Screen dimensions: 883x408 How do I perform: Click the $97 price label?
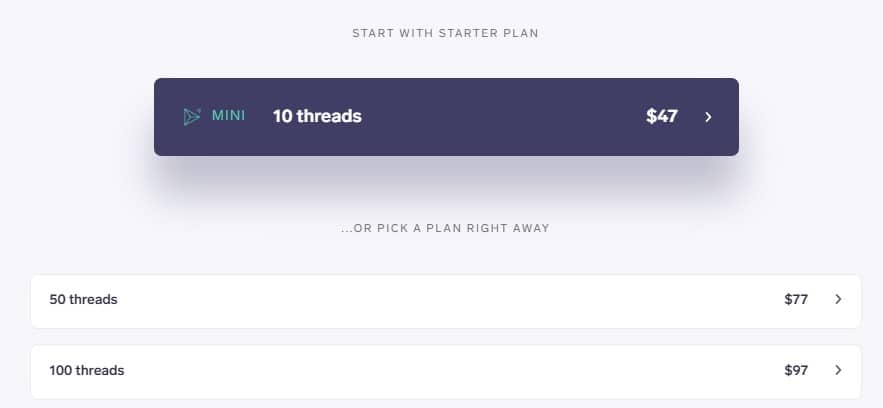pyautogui.click(x=796, y=370)
